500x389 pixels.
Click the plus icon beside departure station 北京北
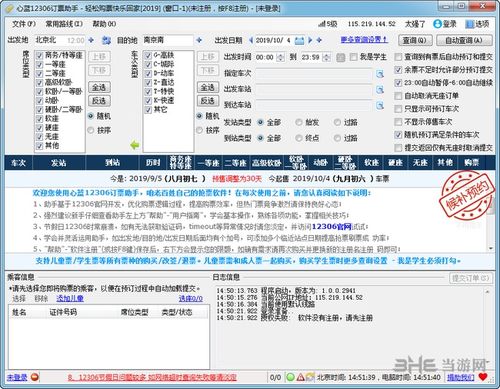(x=91, y=40)
